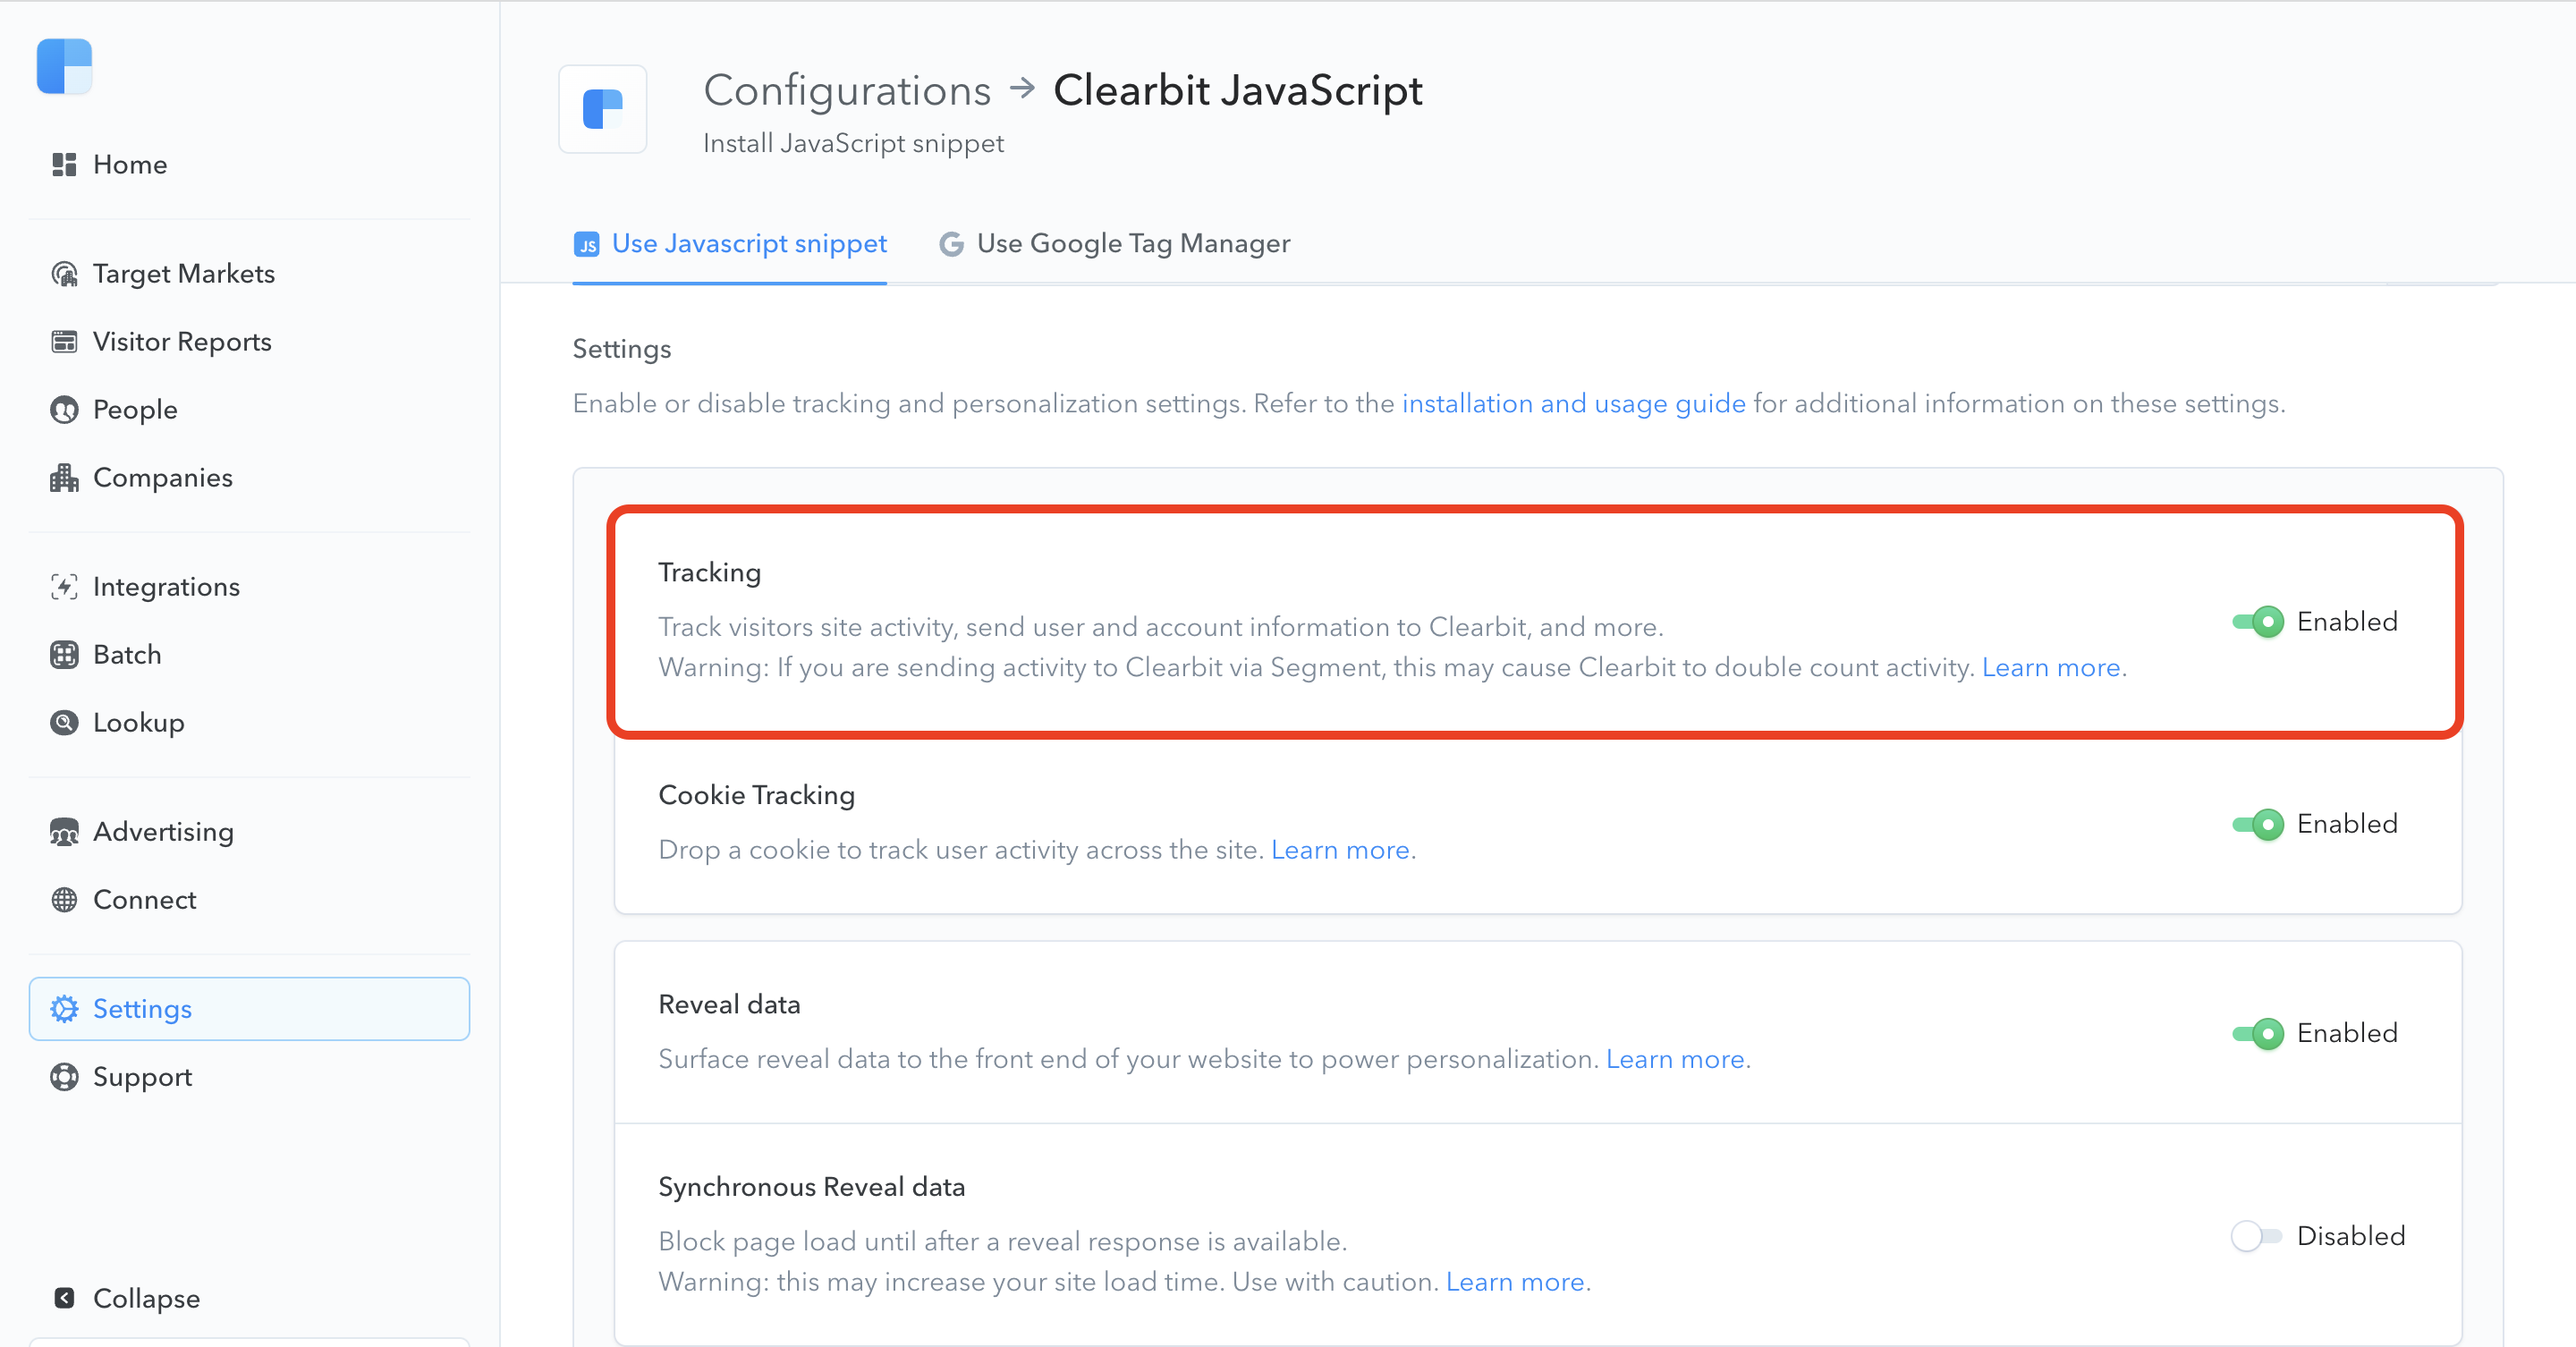
Task: Click the Advertising audience icon
Action: tap(64, 831)
